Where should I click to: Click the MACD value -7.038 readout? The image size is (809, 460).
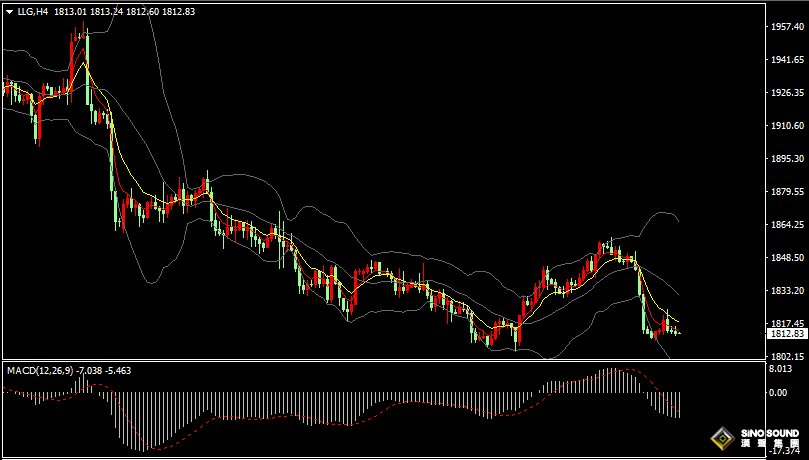(x=90, y=371)
